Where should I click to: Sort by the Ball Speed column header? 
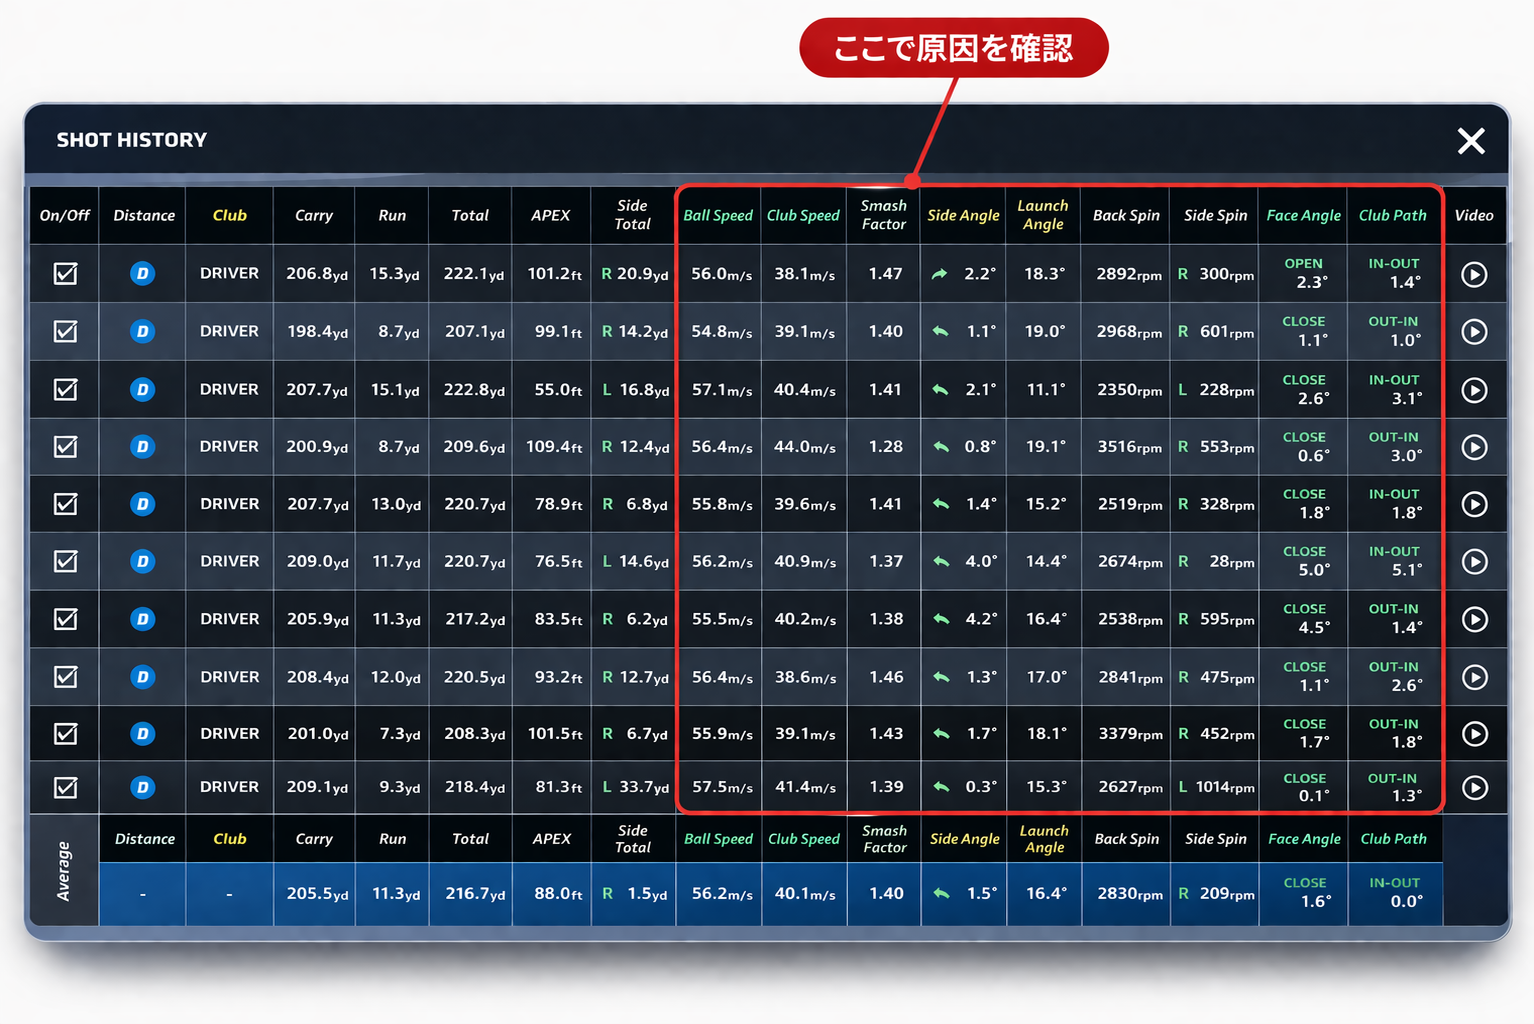(718, 215)
